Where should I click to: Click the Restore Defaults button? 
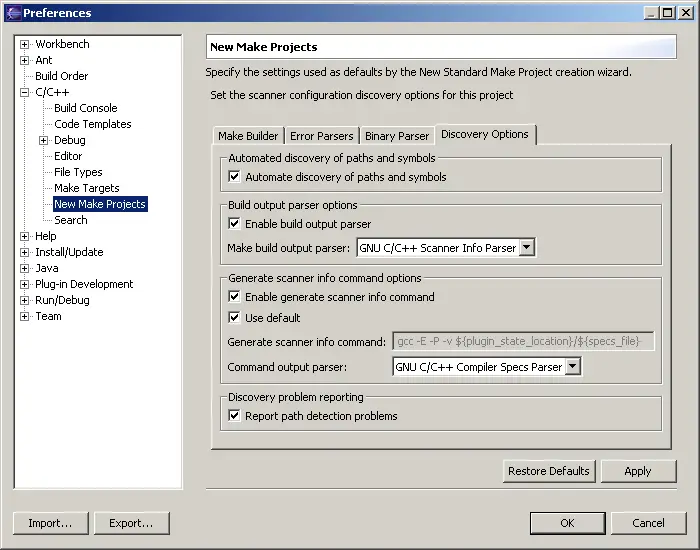pos(549,471)
